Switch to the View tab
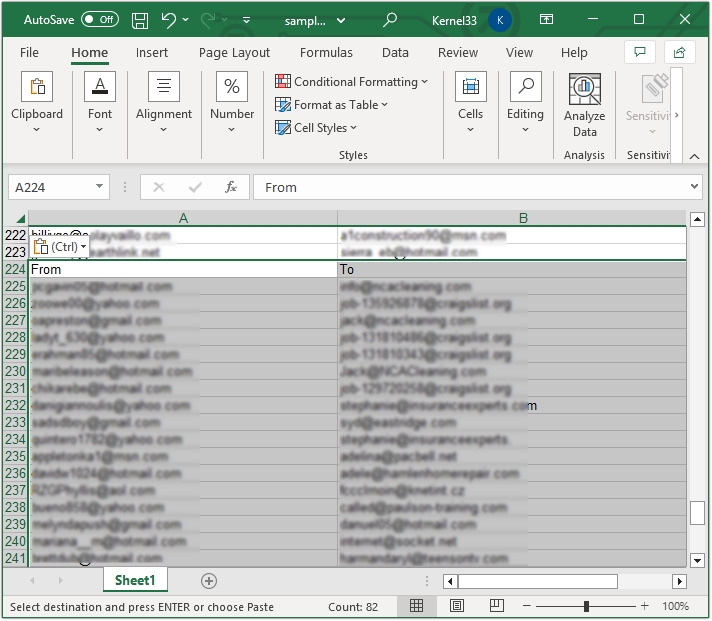 tap(519, 53)
